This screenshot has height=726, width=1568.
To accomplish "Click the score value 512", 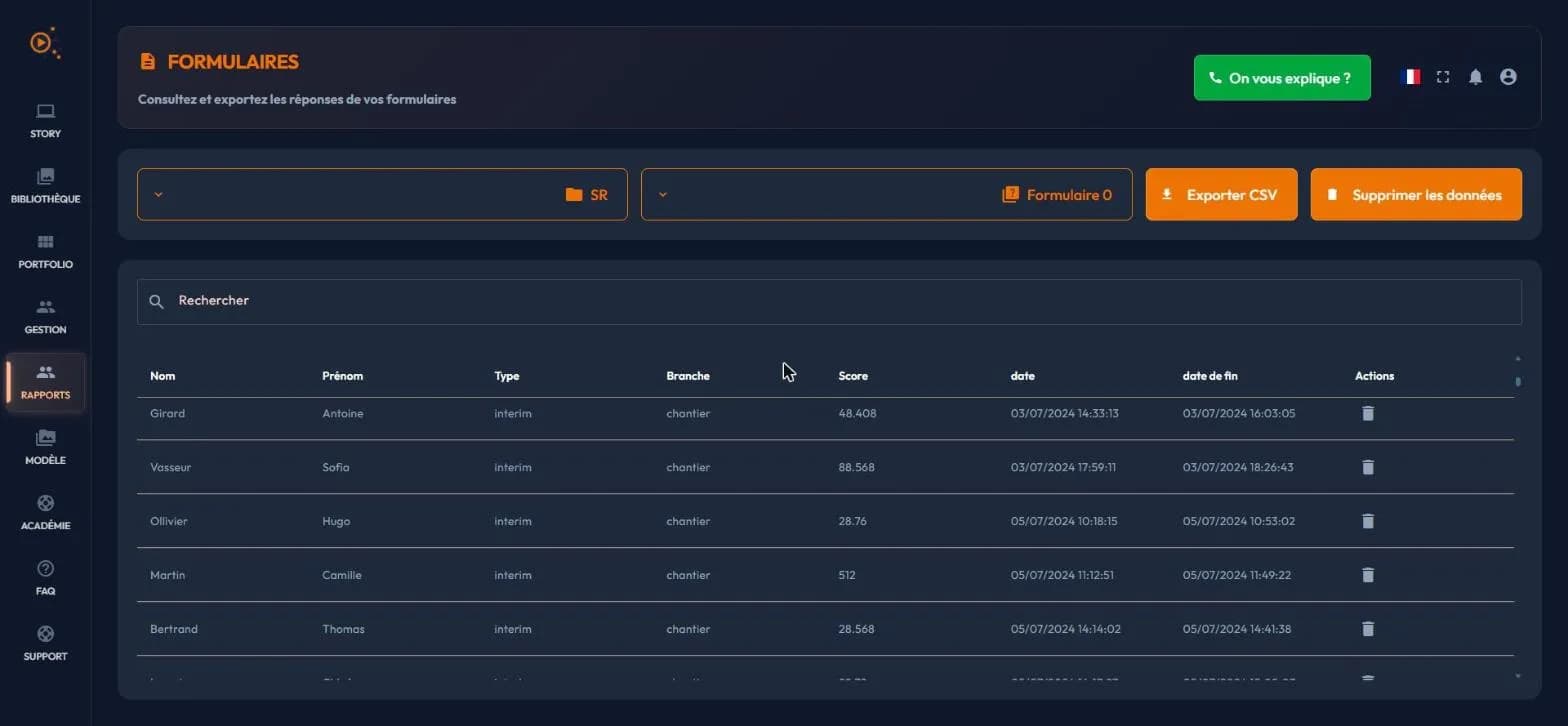I will (847, 575).
